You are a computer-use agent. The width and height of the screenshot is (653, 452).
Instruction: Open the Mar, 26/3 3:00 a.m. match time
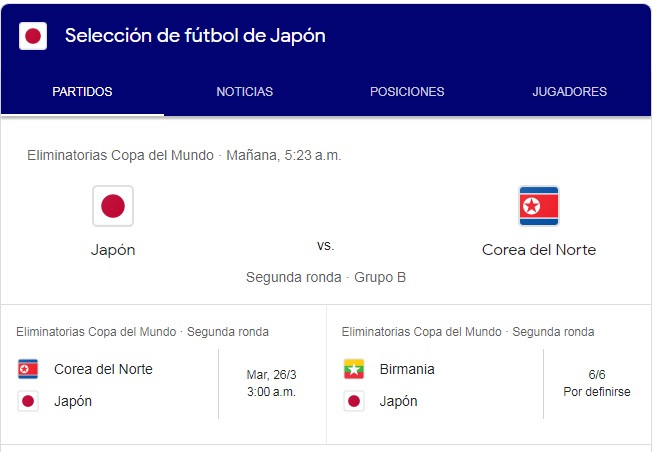[x=272, y=383]
